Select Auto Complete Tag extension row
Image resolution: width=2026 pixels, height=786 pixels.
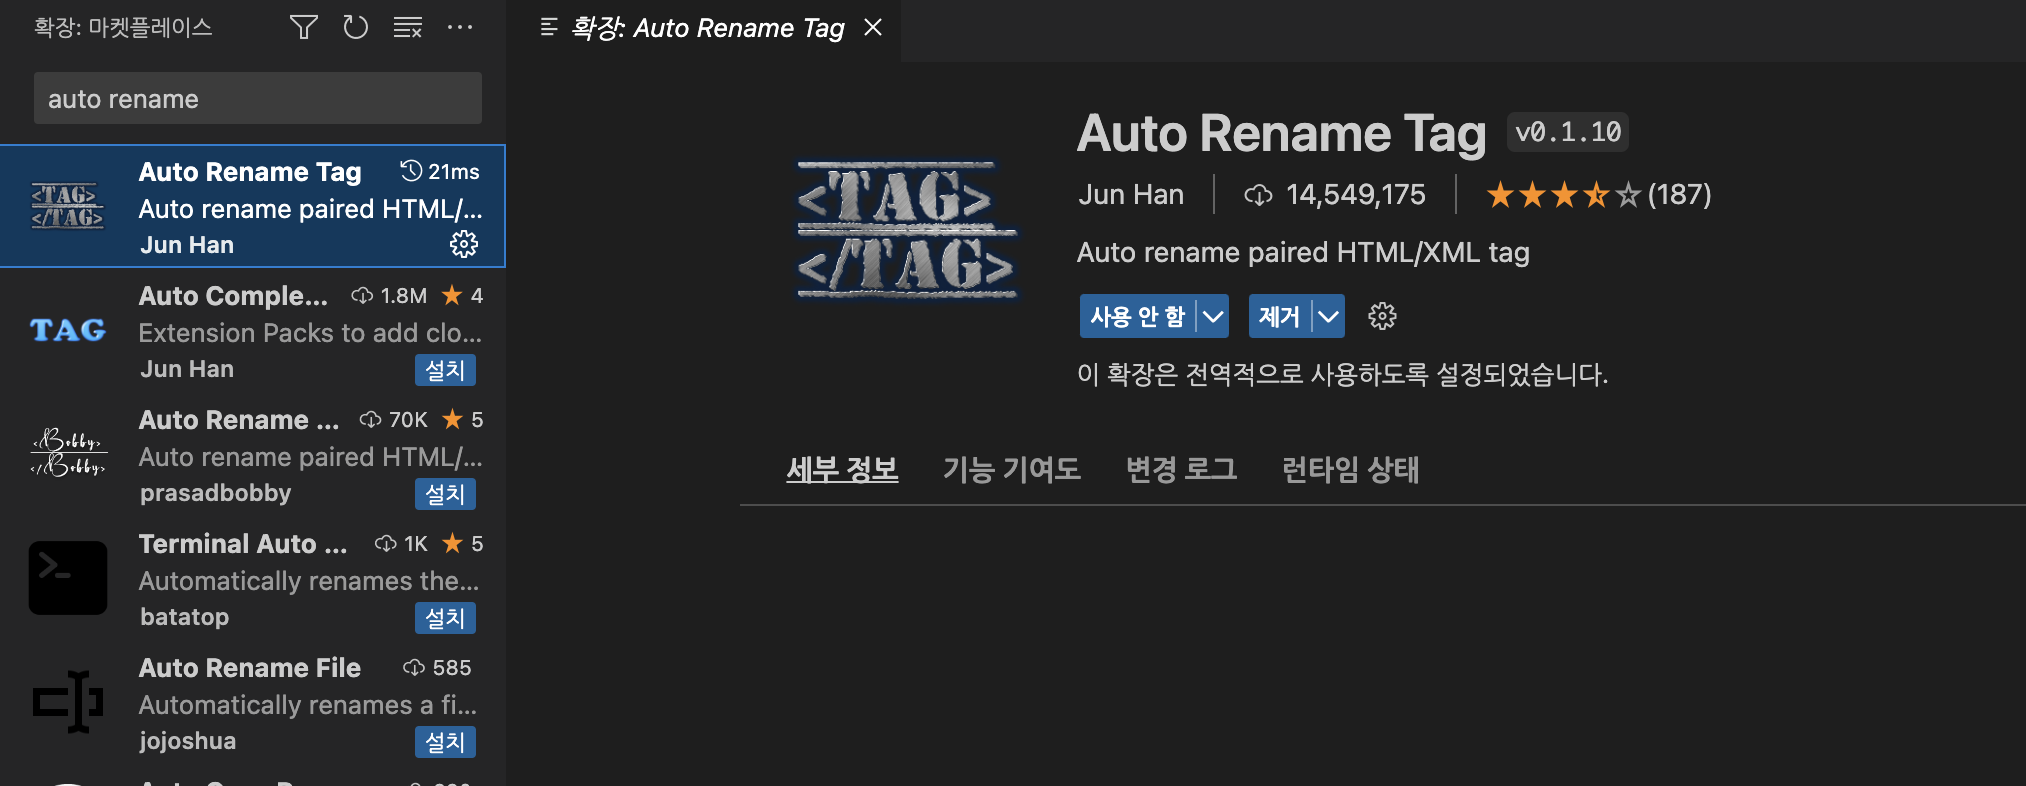click(253, 331)
